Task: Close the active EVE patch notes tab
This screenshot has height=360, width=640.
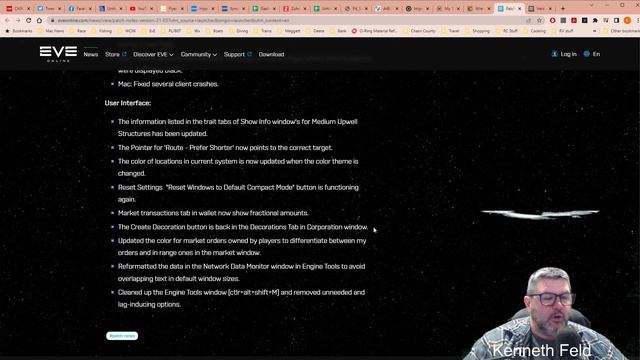Action: tap(520, 9)
